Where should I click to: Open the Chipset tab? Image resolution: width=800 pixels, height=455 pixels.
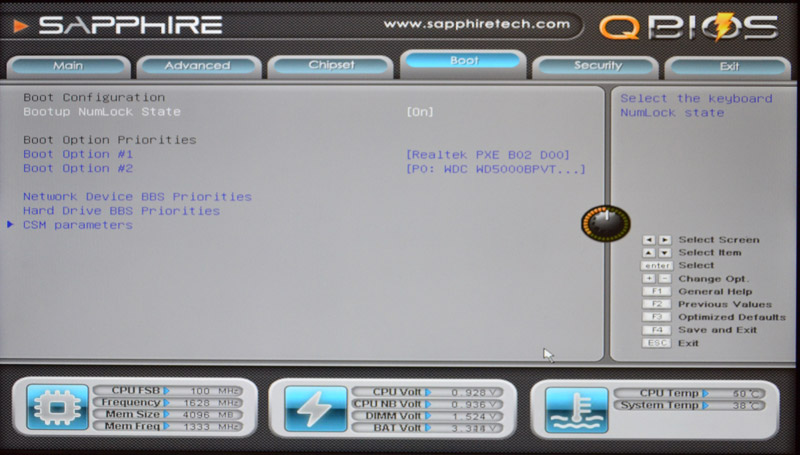click(x=331, y=65)
